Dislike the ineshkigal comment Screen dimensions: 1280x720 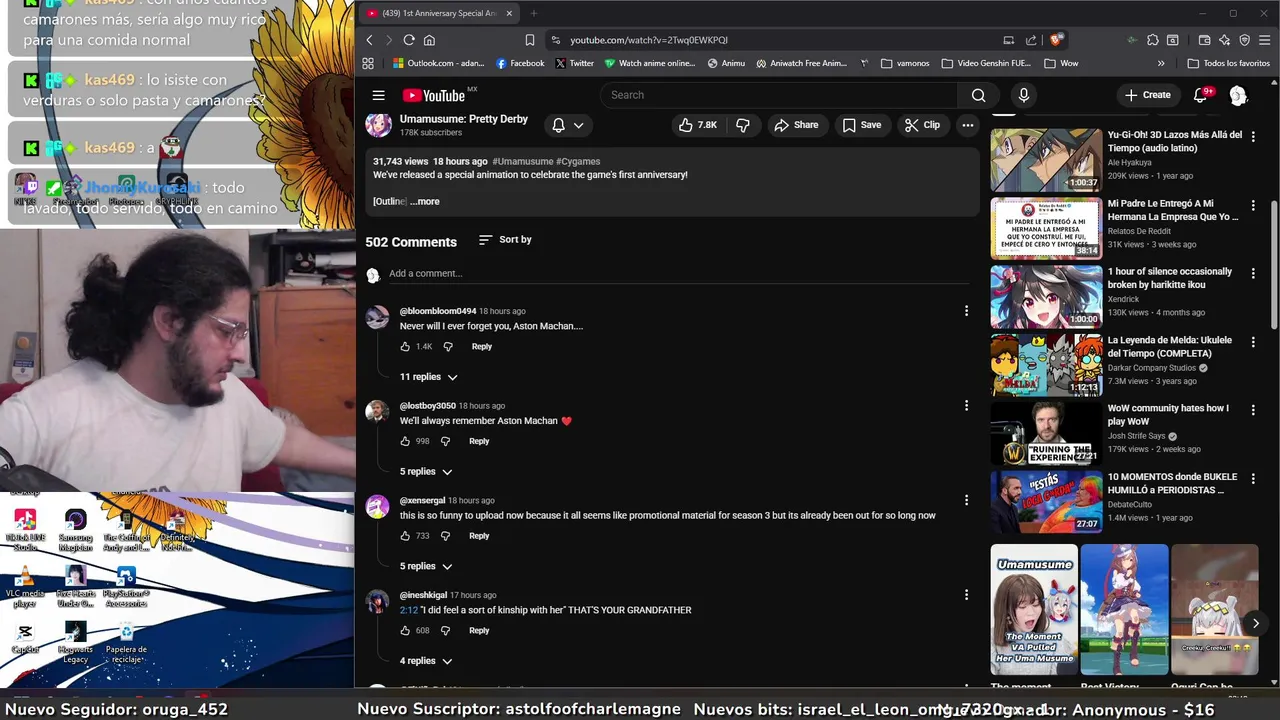coord(445,630)
